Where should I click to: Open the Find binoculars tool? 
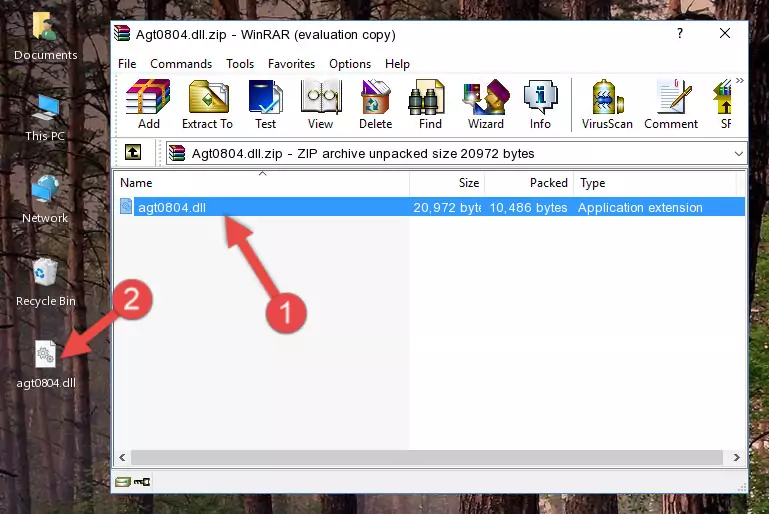click(x=430, y=104)
